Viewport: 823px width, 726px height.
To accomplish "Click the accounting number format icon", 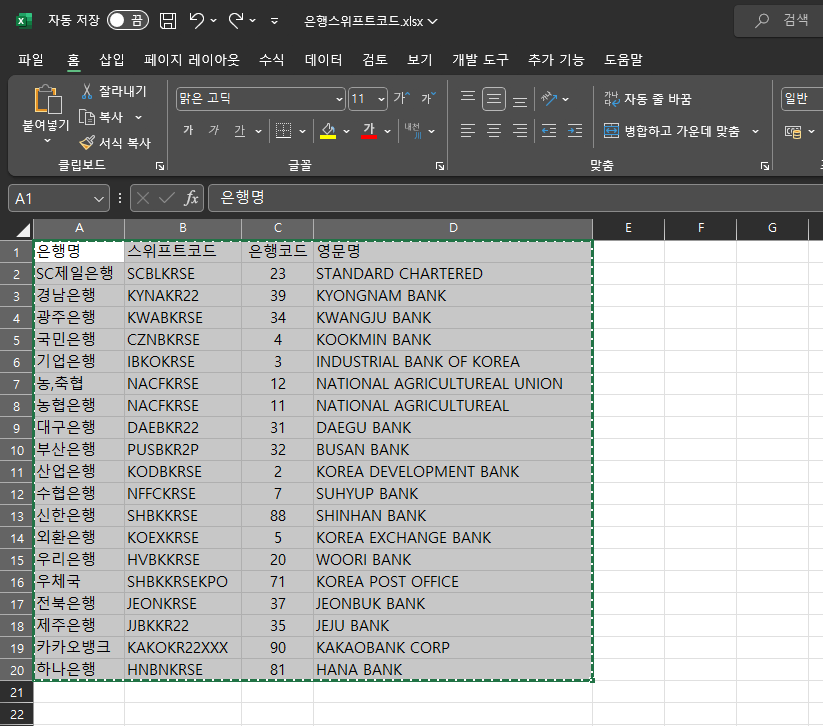I will pos(793,131).
